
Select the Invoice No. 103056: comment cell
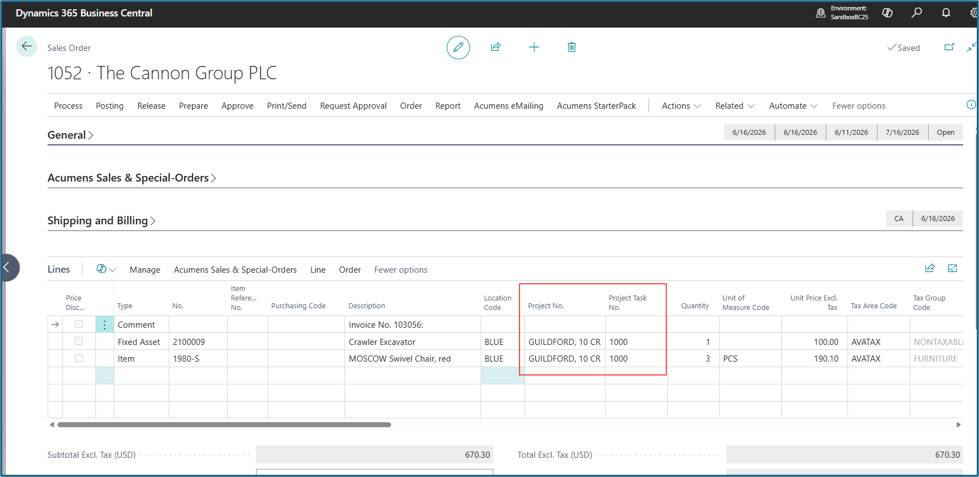click(412, 325)
